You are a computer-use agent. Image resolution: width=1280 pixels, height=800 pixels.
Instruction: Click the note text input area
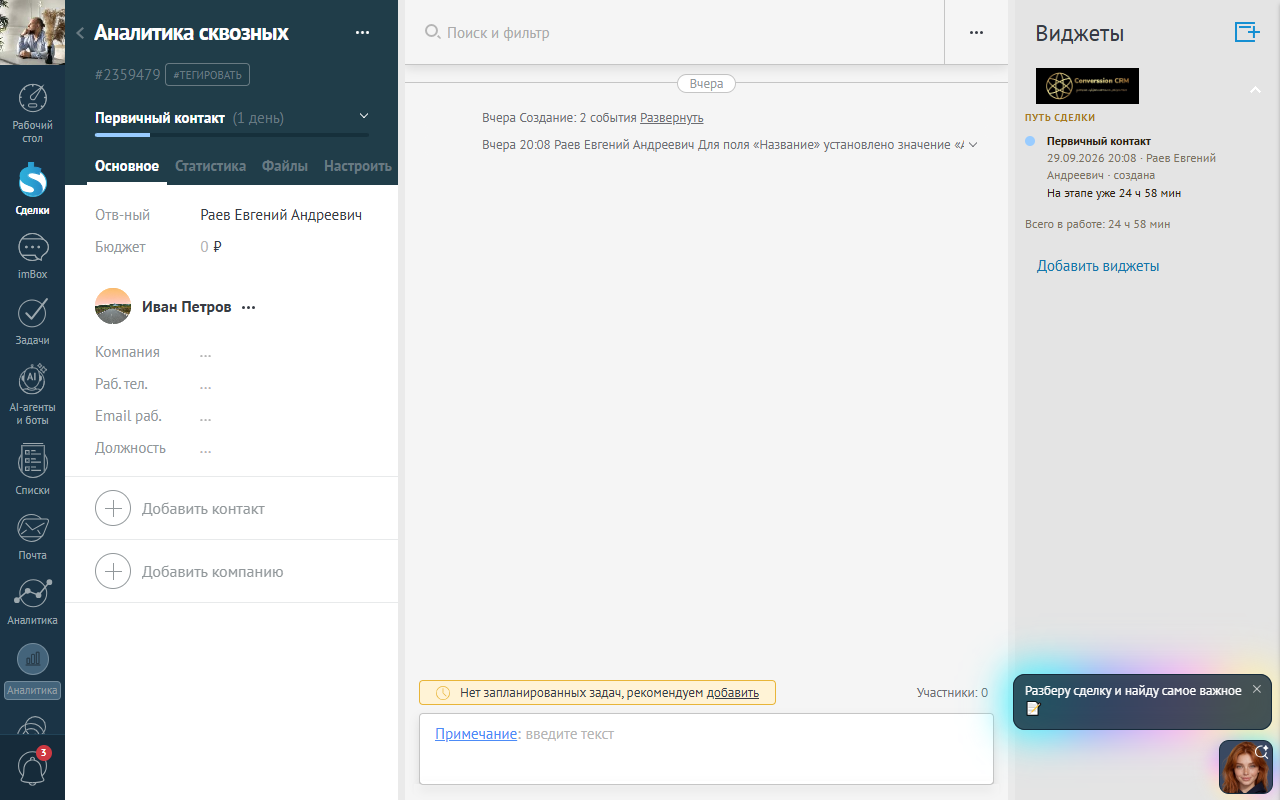click(706, 749)
